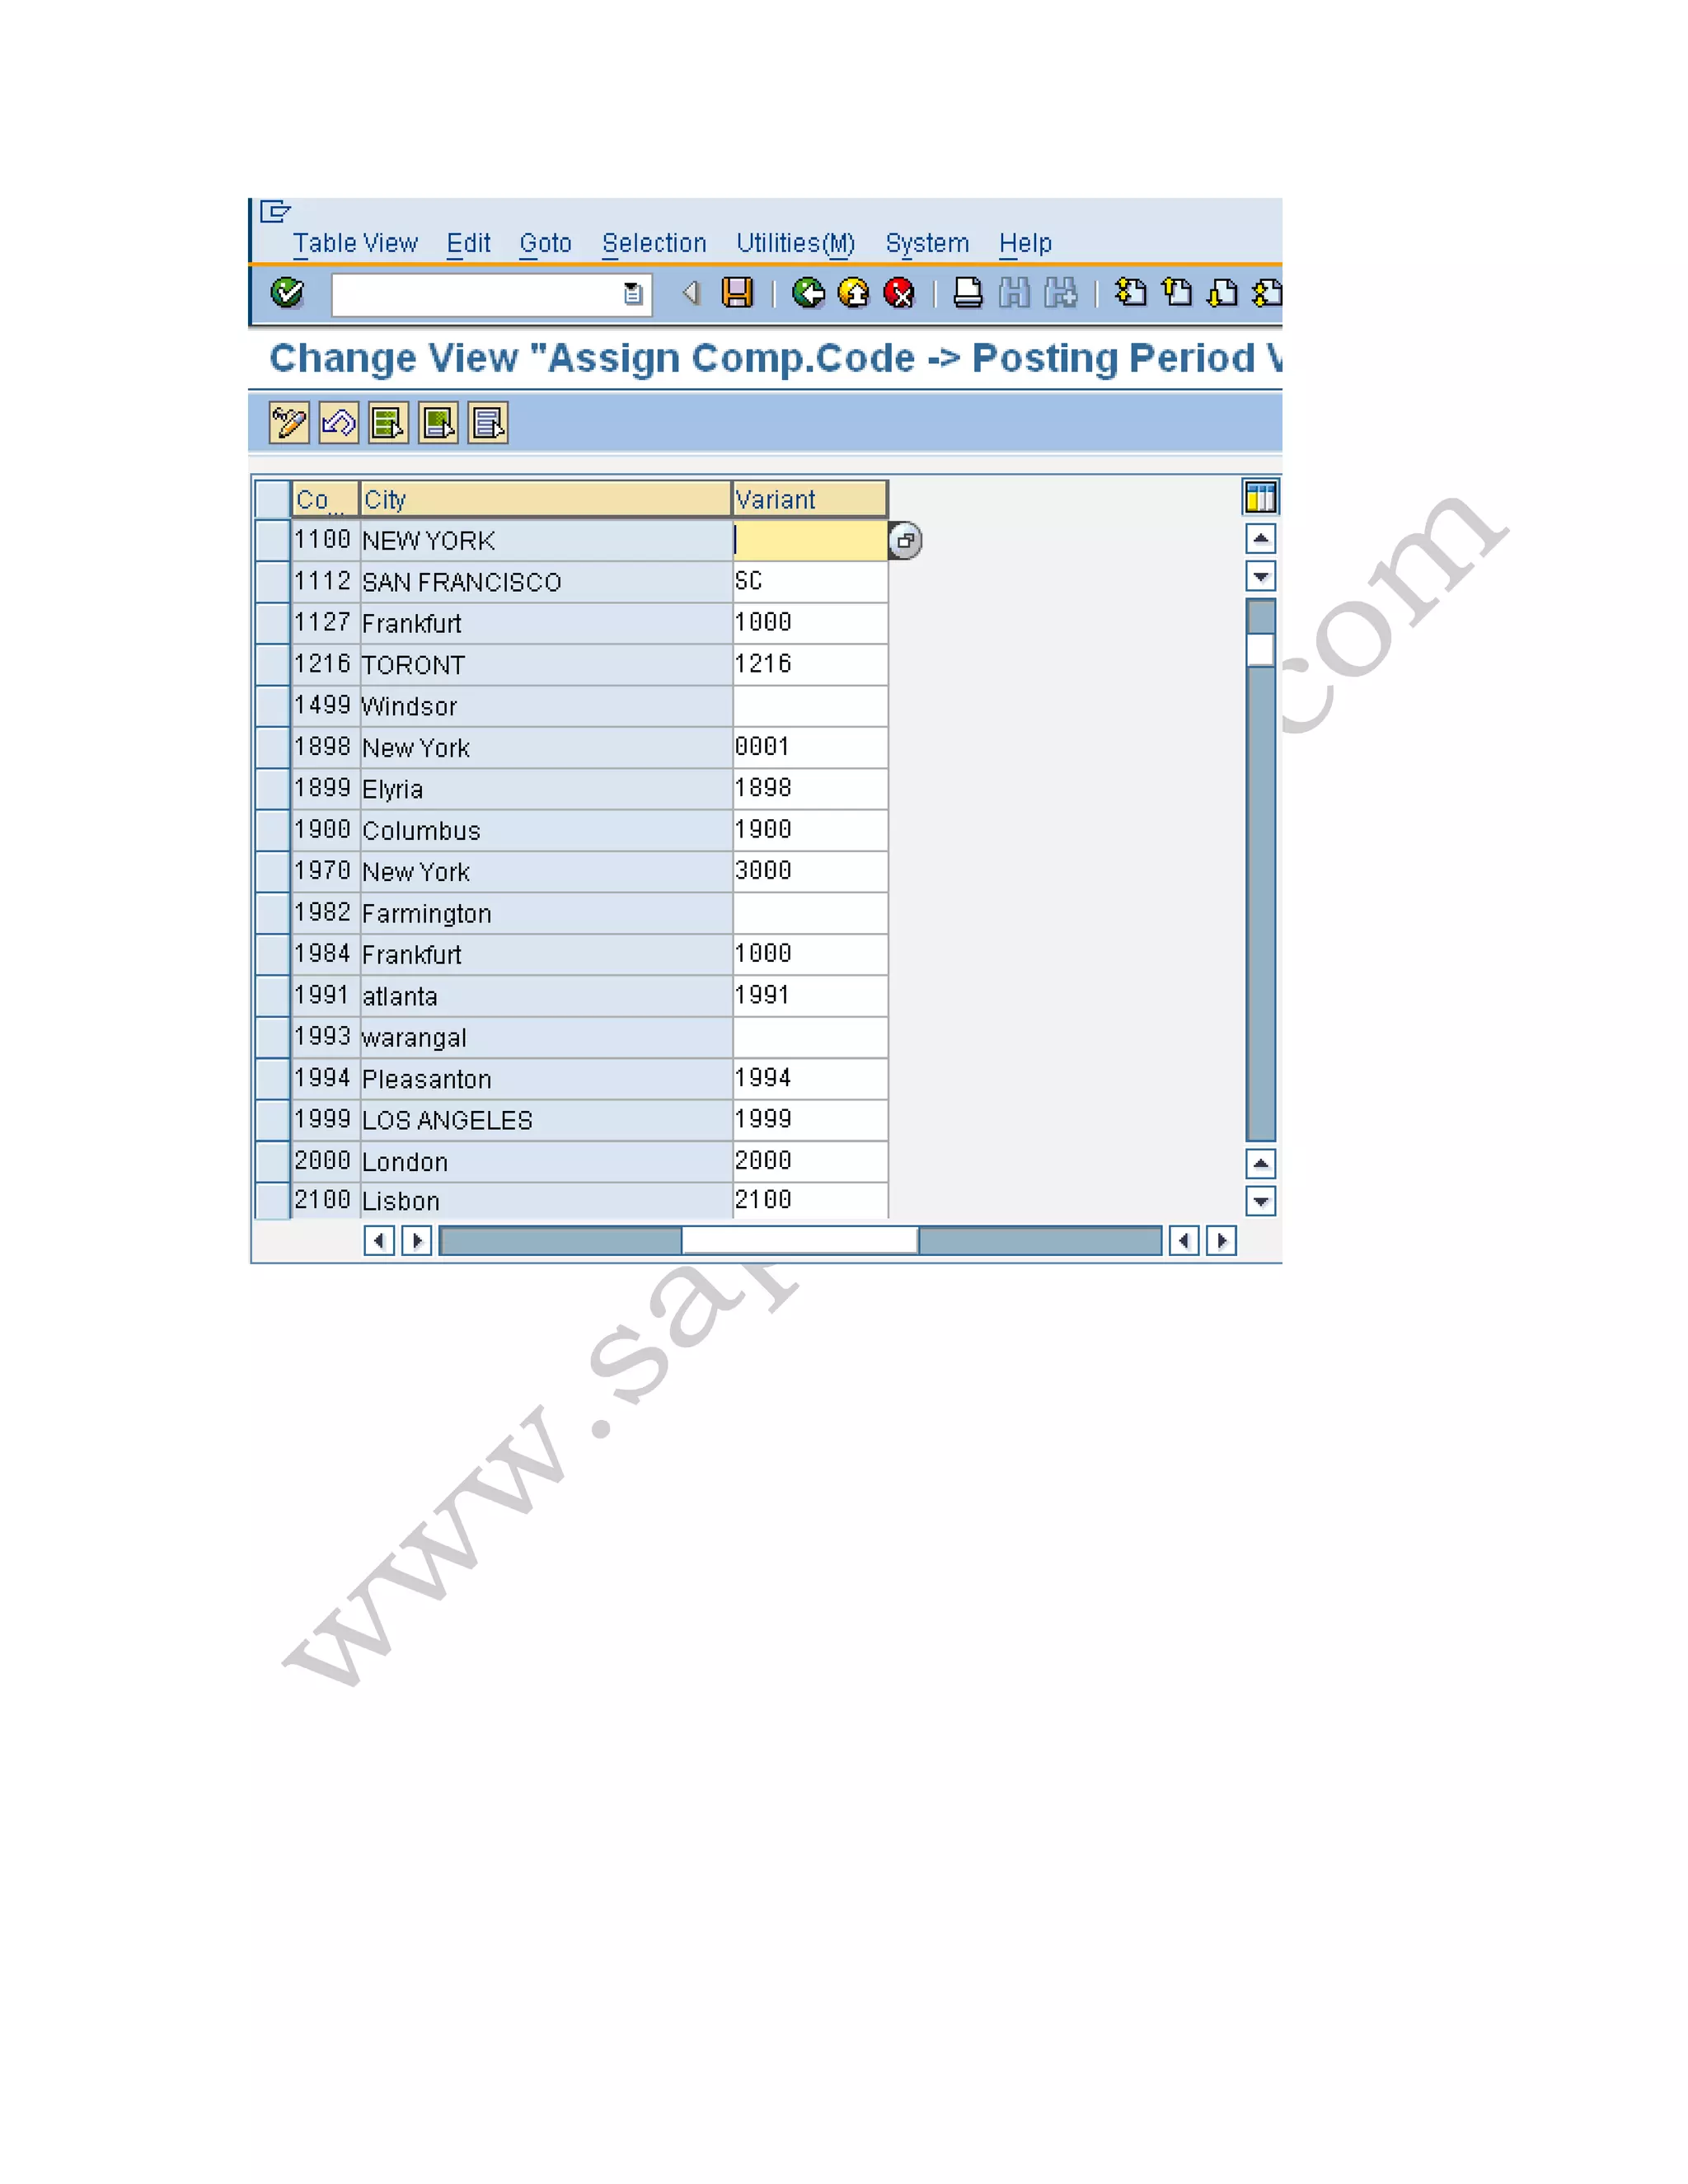Click the pencil-and-glasses Display/Change toggle icon
This screenshot has height=2184, width=1688.
[x=289, y=423]
